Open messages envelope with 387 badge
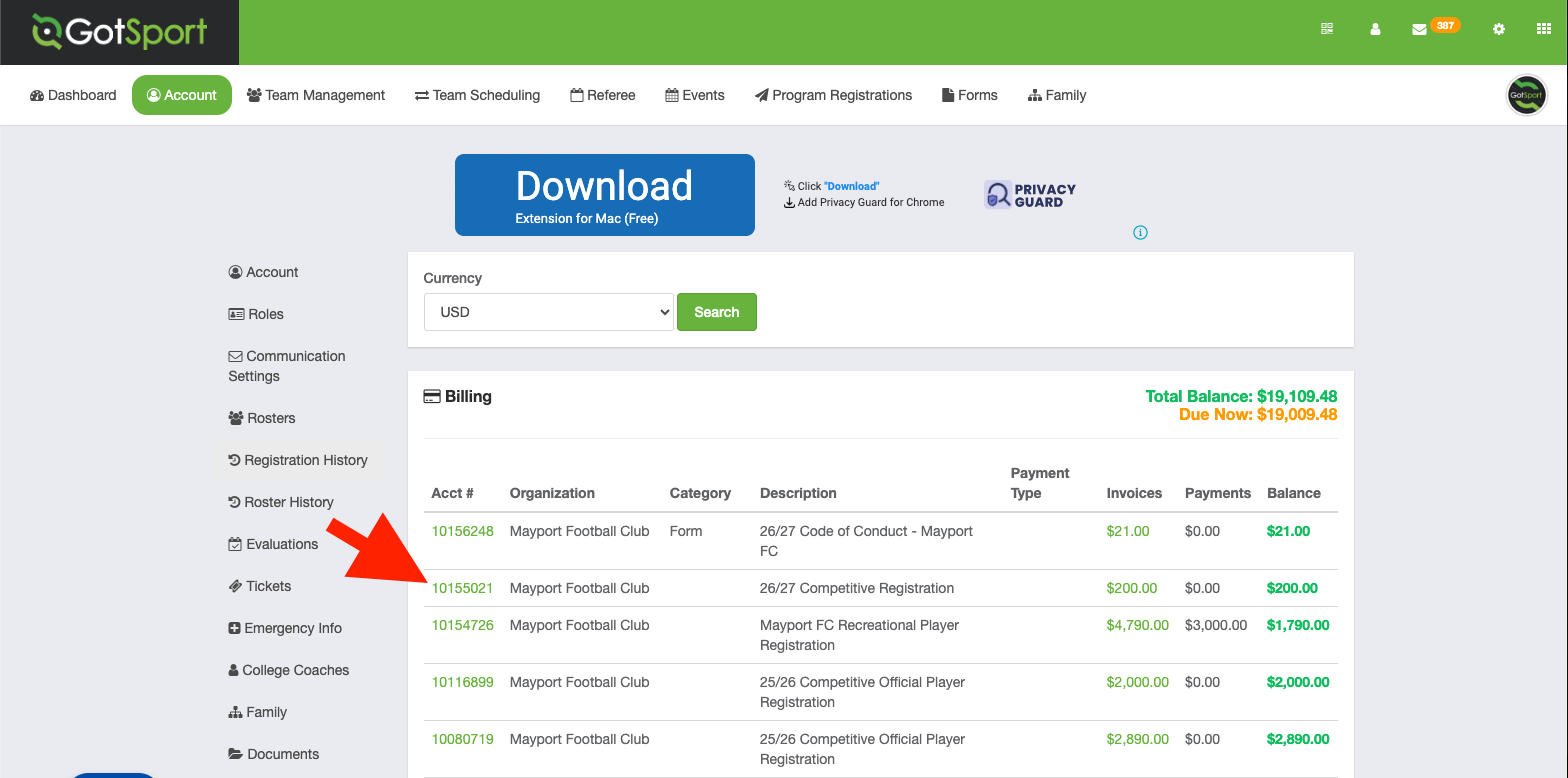The width and height of the screenshot is (1568, 778). 1434,28
